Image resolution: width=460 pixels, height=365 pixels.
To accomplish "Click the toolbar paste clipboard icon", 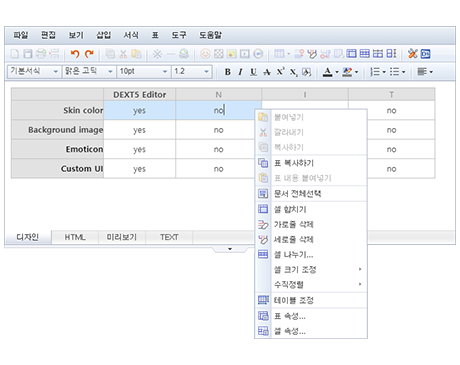I will point(136,53).
